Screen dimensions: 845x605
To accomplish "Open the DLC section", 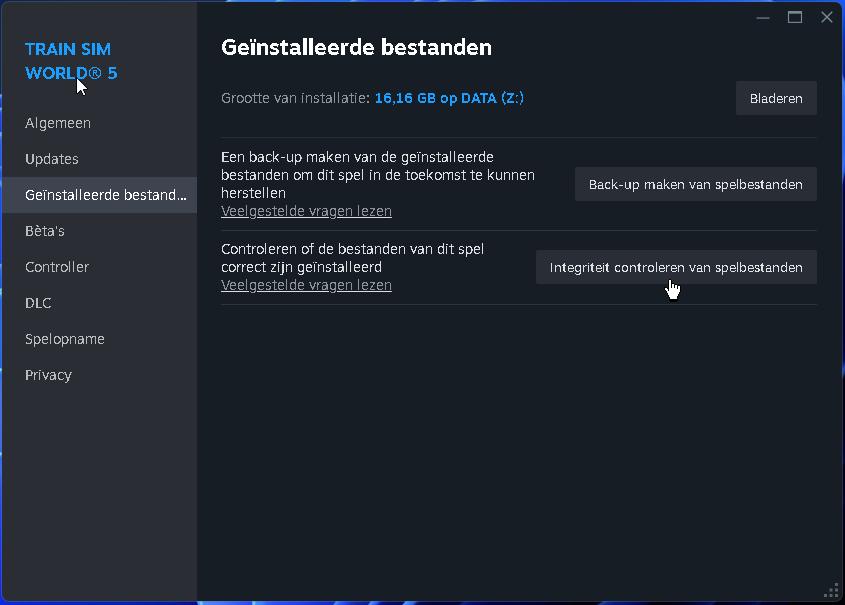I will coord(99,303).
